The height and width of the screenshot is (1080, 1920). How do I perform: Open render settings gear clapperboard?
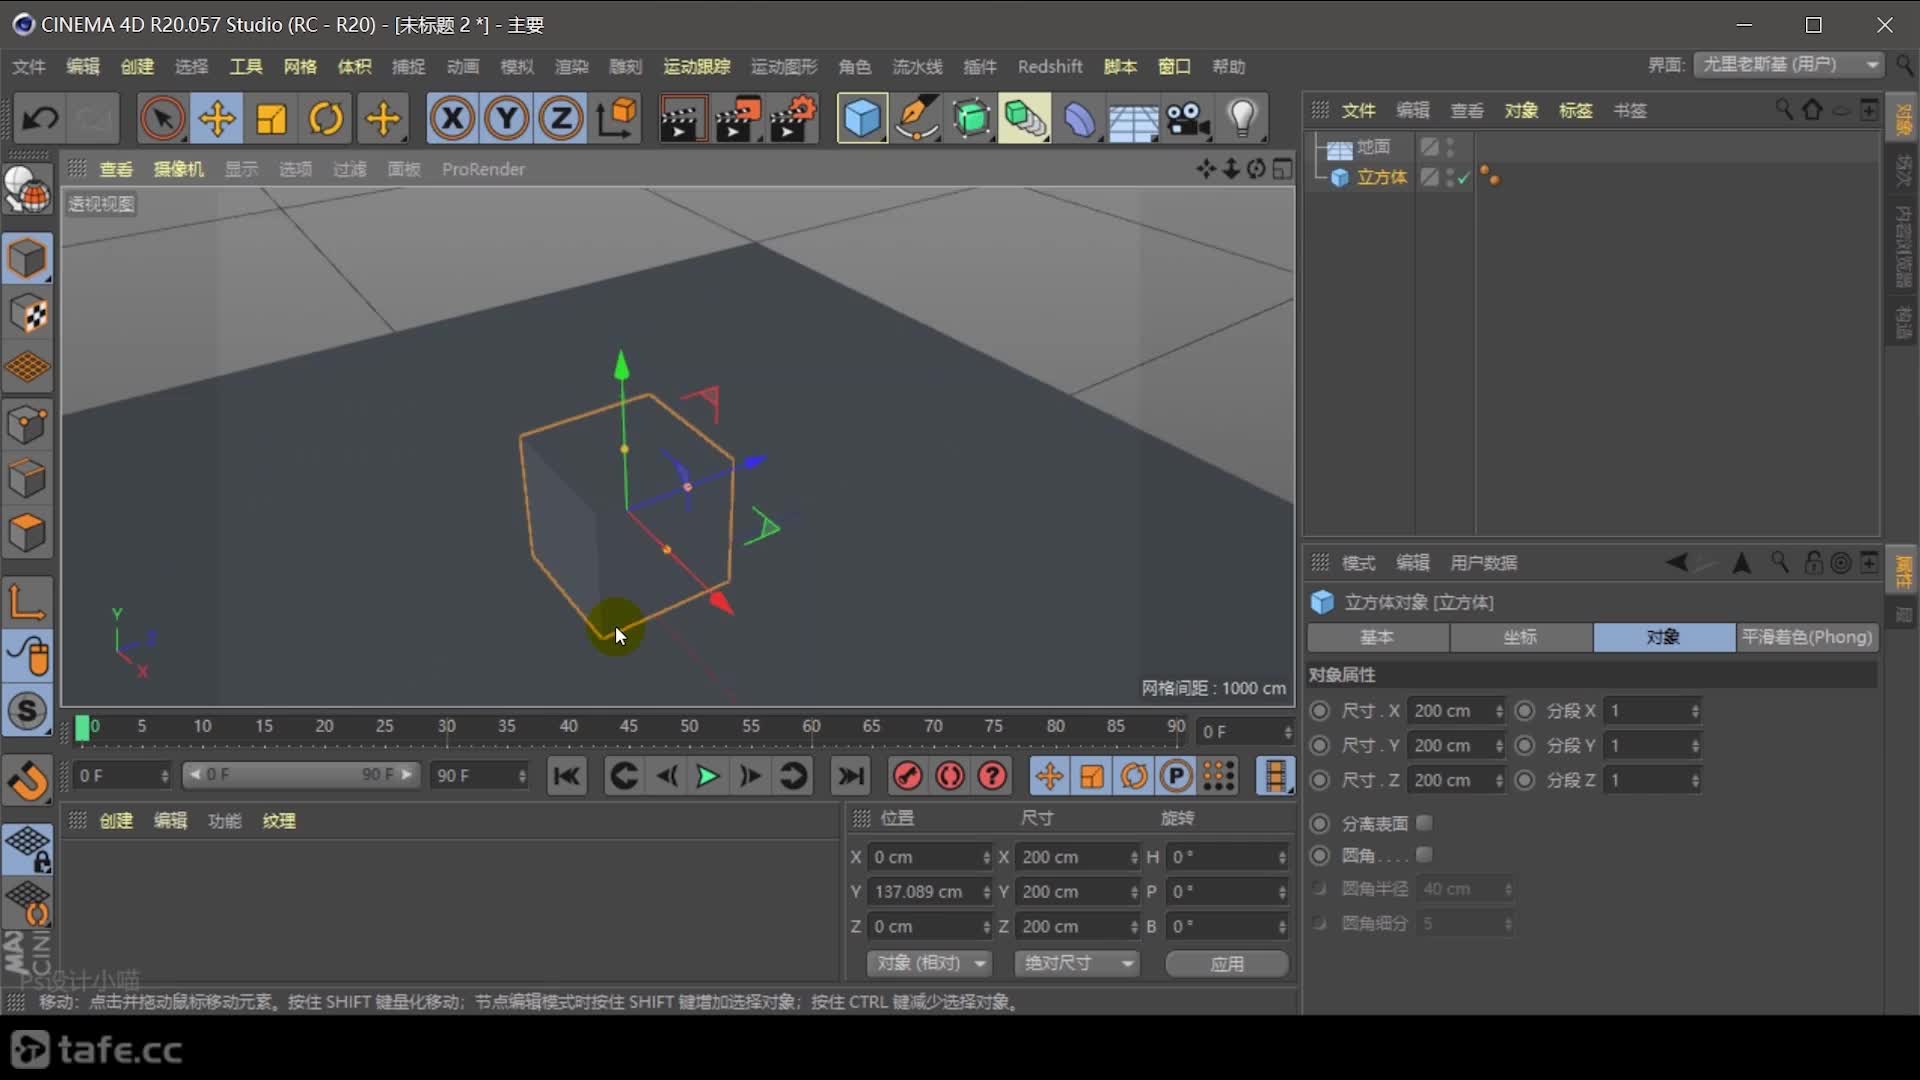(x=793, y=119)
